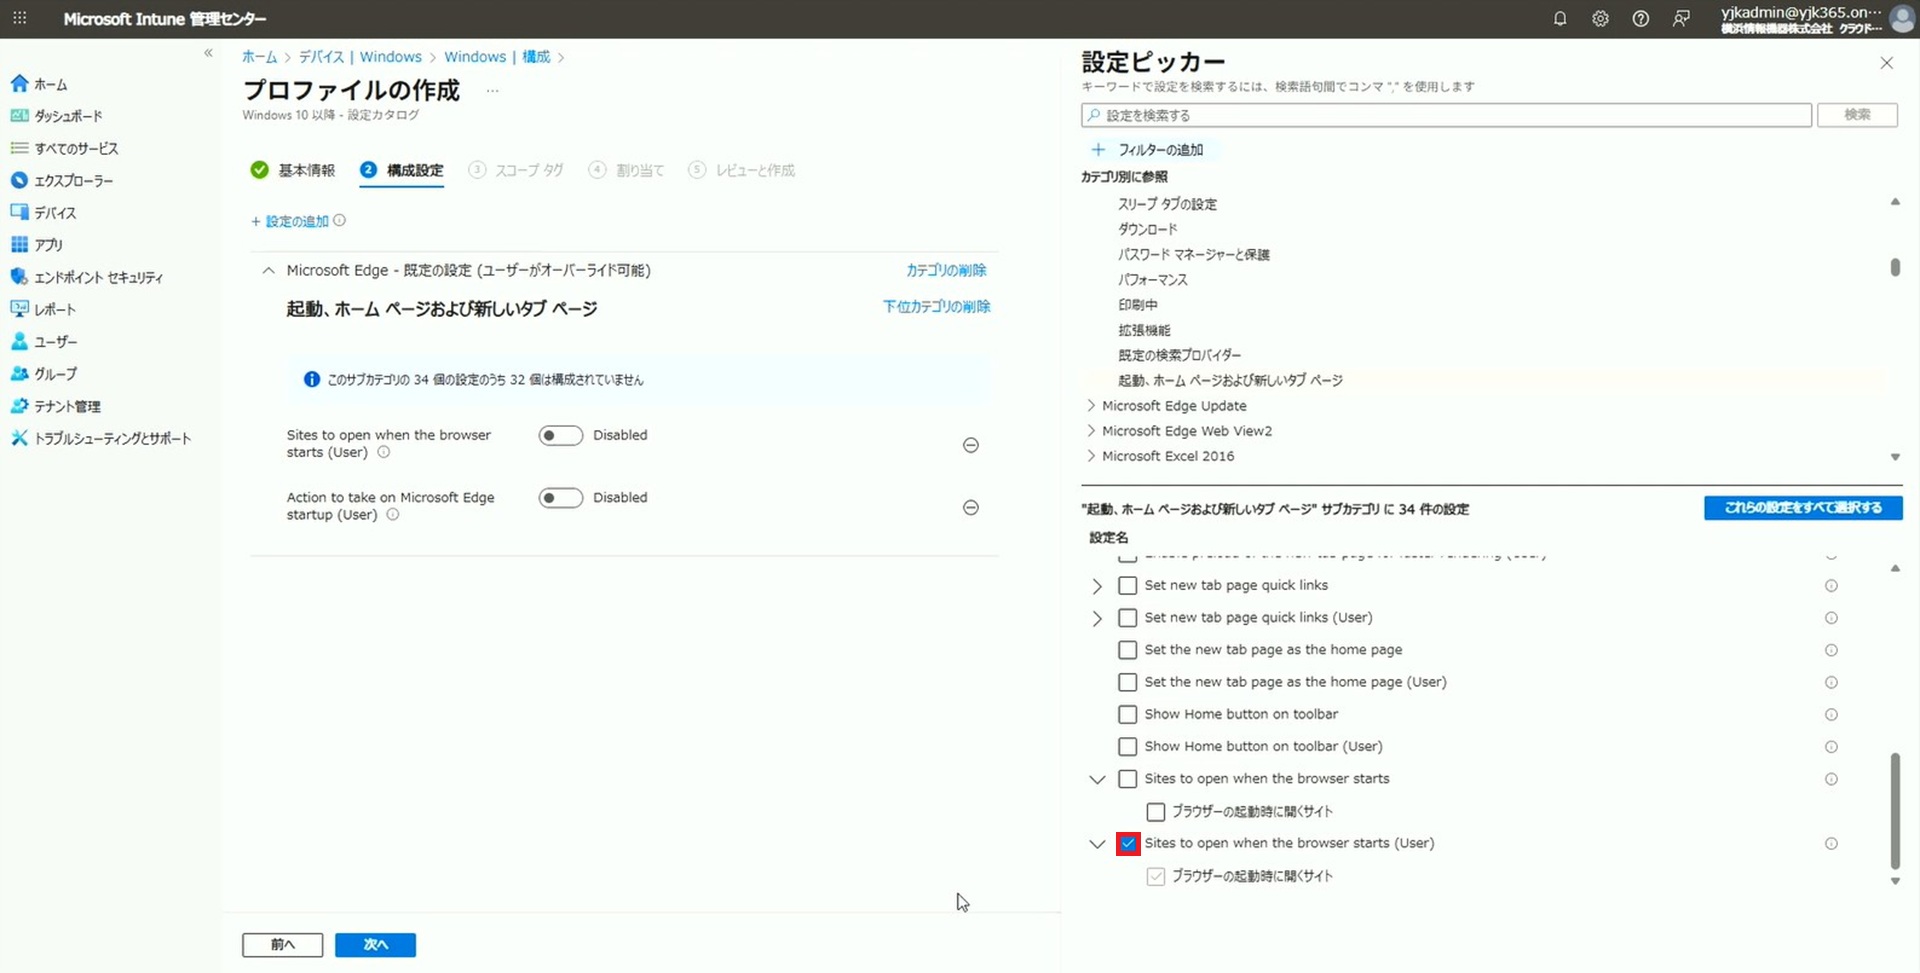Show info for 'Show Home button on toolbar'
Screen dimensions: 1920x973
coord(1830,715)
